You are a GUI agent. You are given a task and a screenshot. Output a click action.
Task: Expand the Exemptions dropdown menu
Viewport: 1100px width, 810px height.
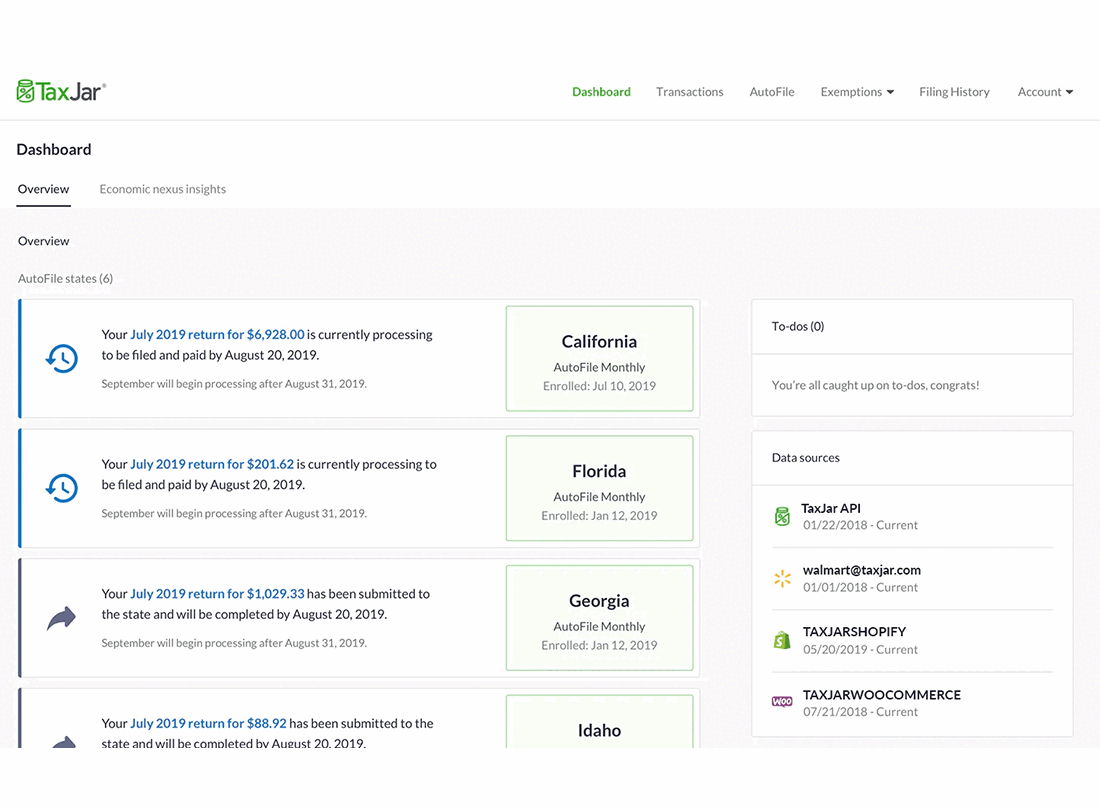(857, 92)
